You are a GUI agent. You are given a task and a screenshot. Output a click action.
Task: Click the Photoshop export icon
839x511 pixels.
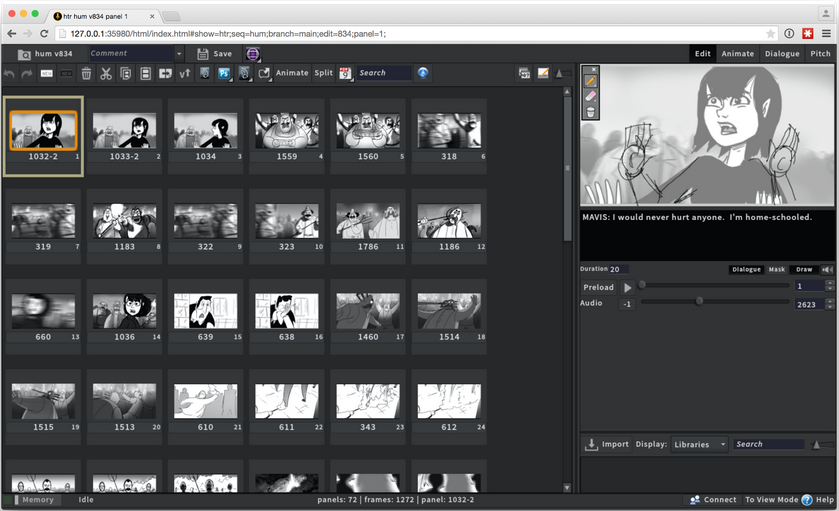[224, 73]
